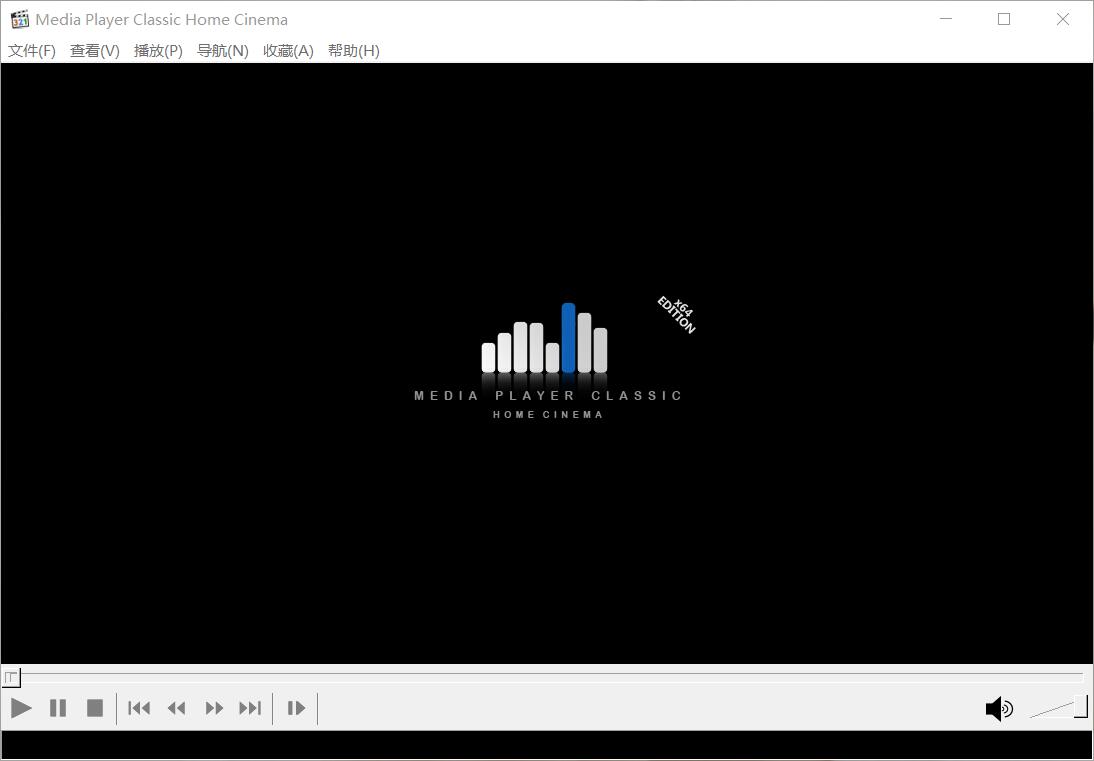Close the Media Player Classic window
Viewport: 1094px width, 761px height.
pos(1063,20)
